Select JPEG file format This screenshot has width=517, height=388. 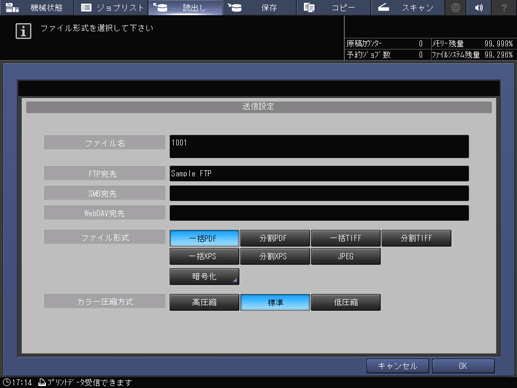pos(346,256)
